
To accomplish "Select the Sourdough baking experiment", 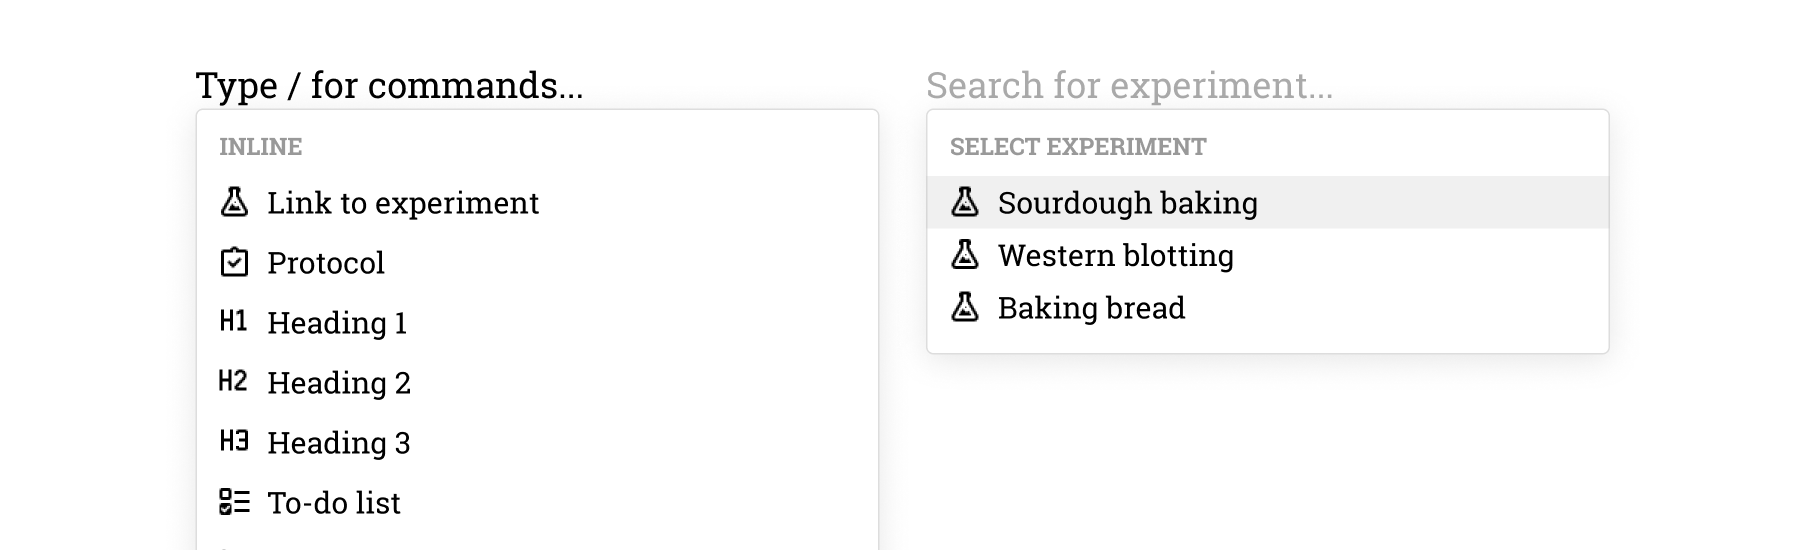I will [1127, 203].
